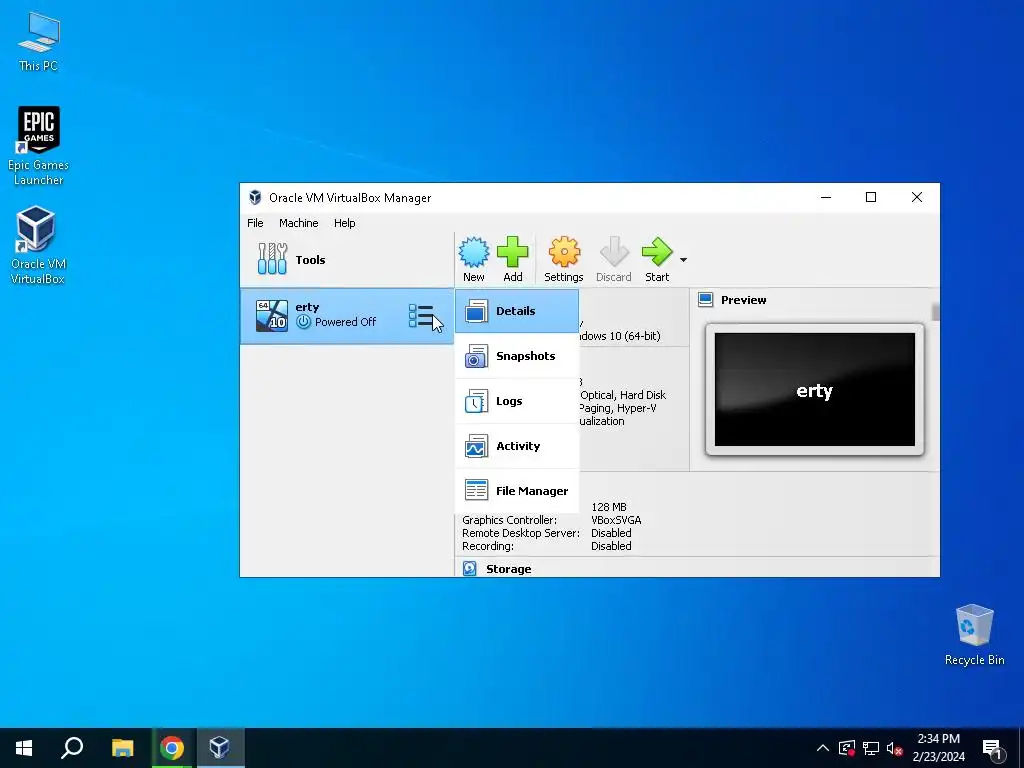Viewport: 1024px width, 768px height.
Task: Show hidden system tray icons chevron
Action: (823, 748)
